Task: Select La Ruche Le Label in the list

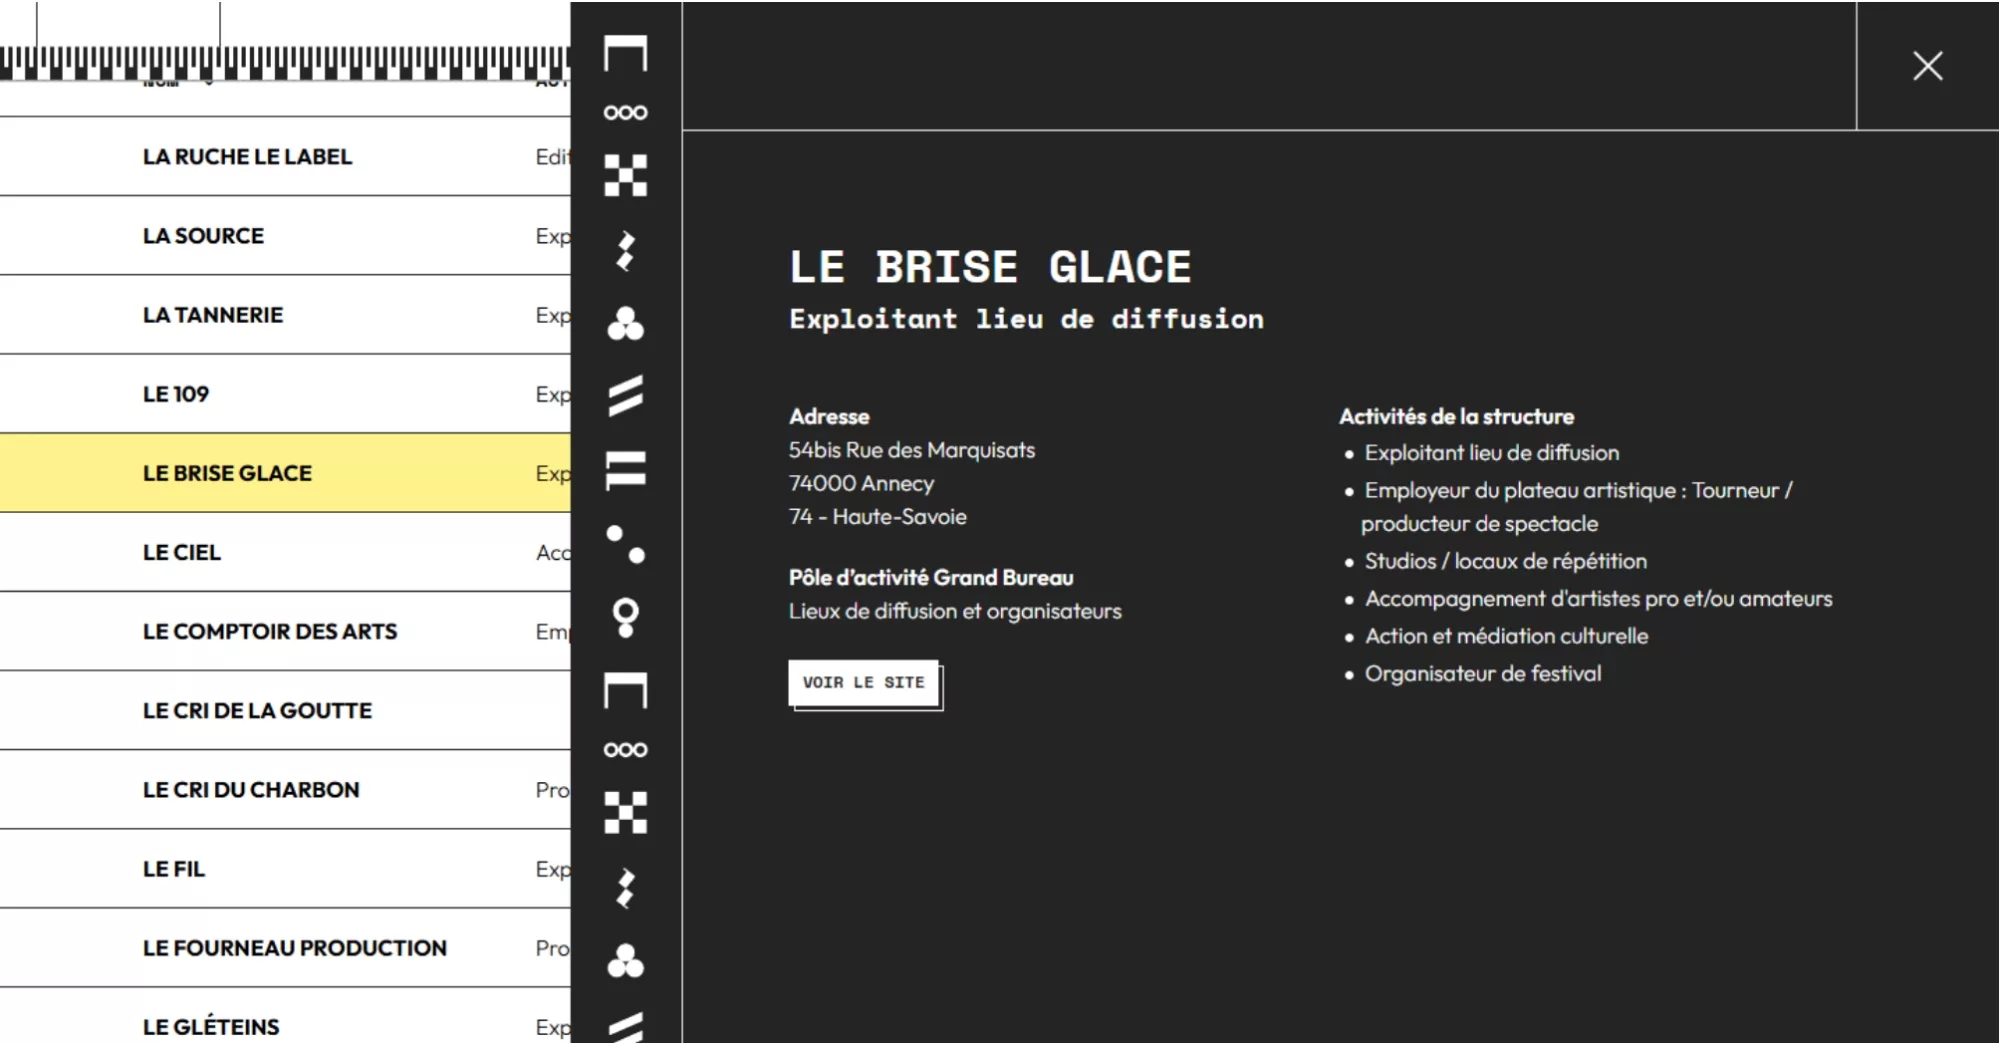Action: (x=247, y=157)
